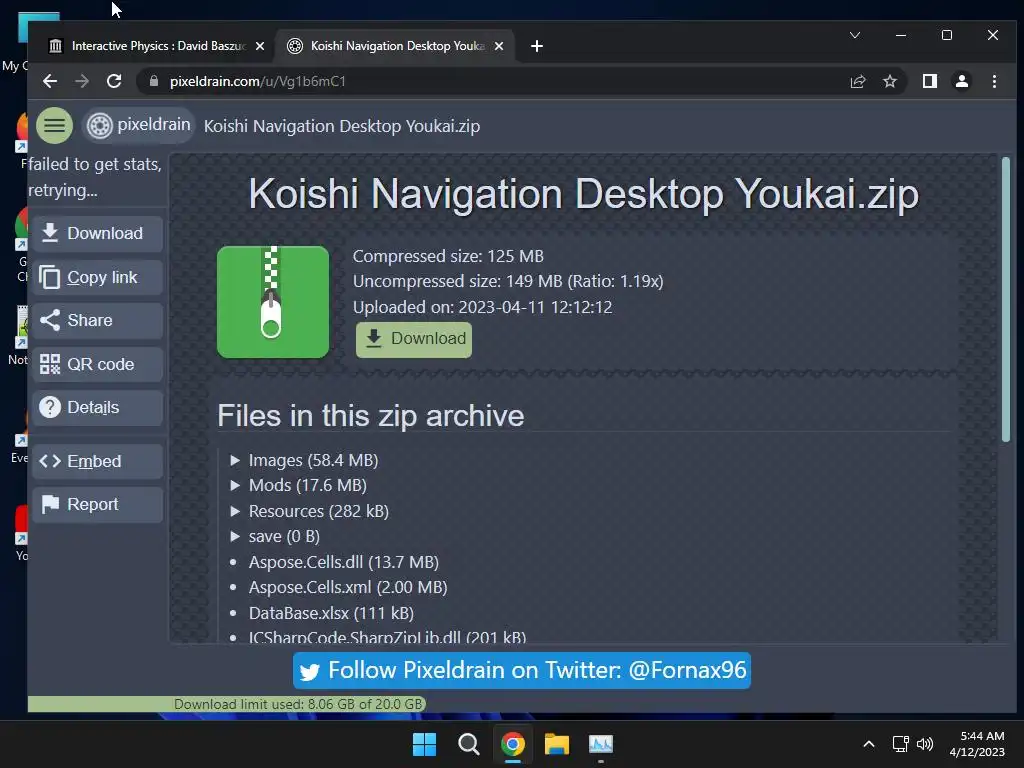The width and height of the screenshot is (1024, 768).
Task: View site security lock info
Action: pyautogui.click(x=154, y=81)
